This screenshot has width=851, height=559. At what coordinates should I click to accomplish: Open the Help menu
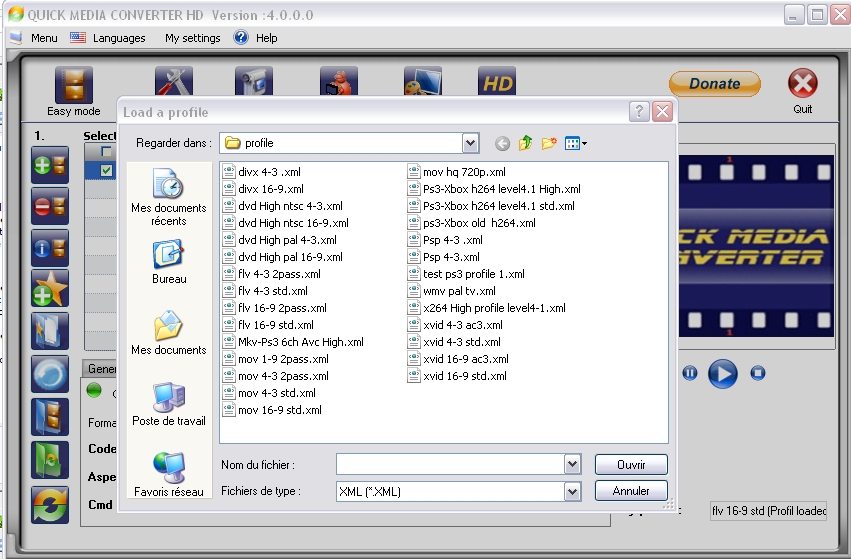tap(266, 38)
